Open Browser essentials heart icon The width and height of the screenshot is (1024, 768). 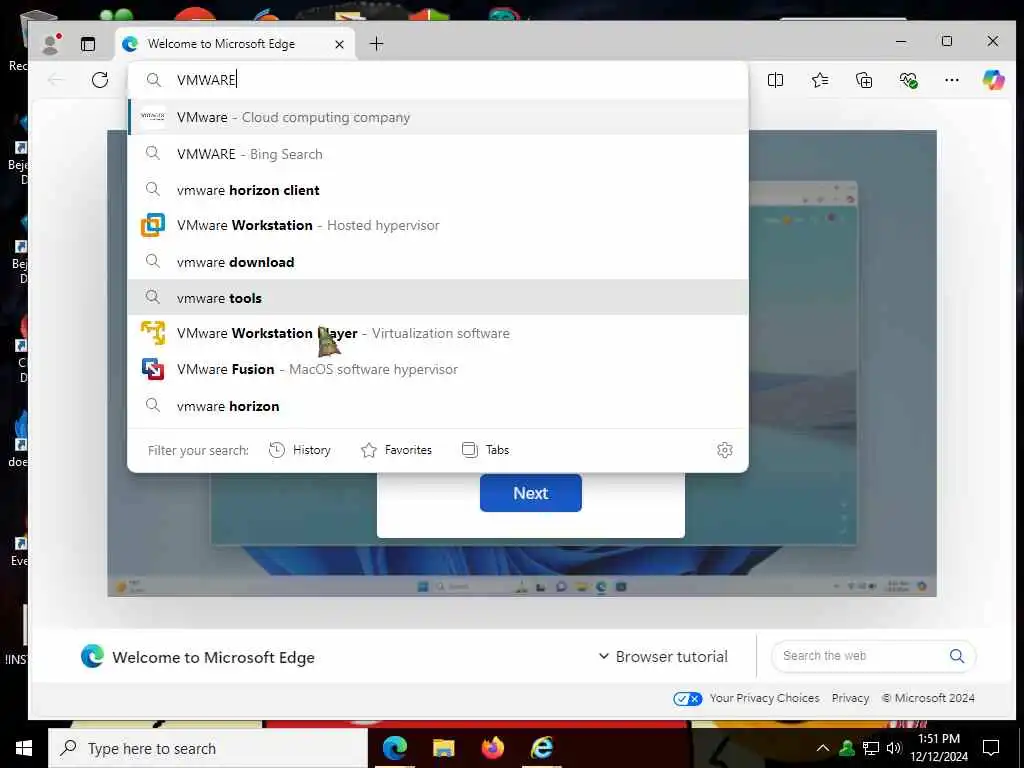click(908, 80)
